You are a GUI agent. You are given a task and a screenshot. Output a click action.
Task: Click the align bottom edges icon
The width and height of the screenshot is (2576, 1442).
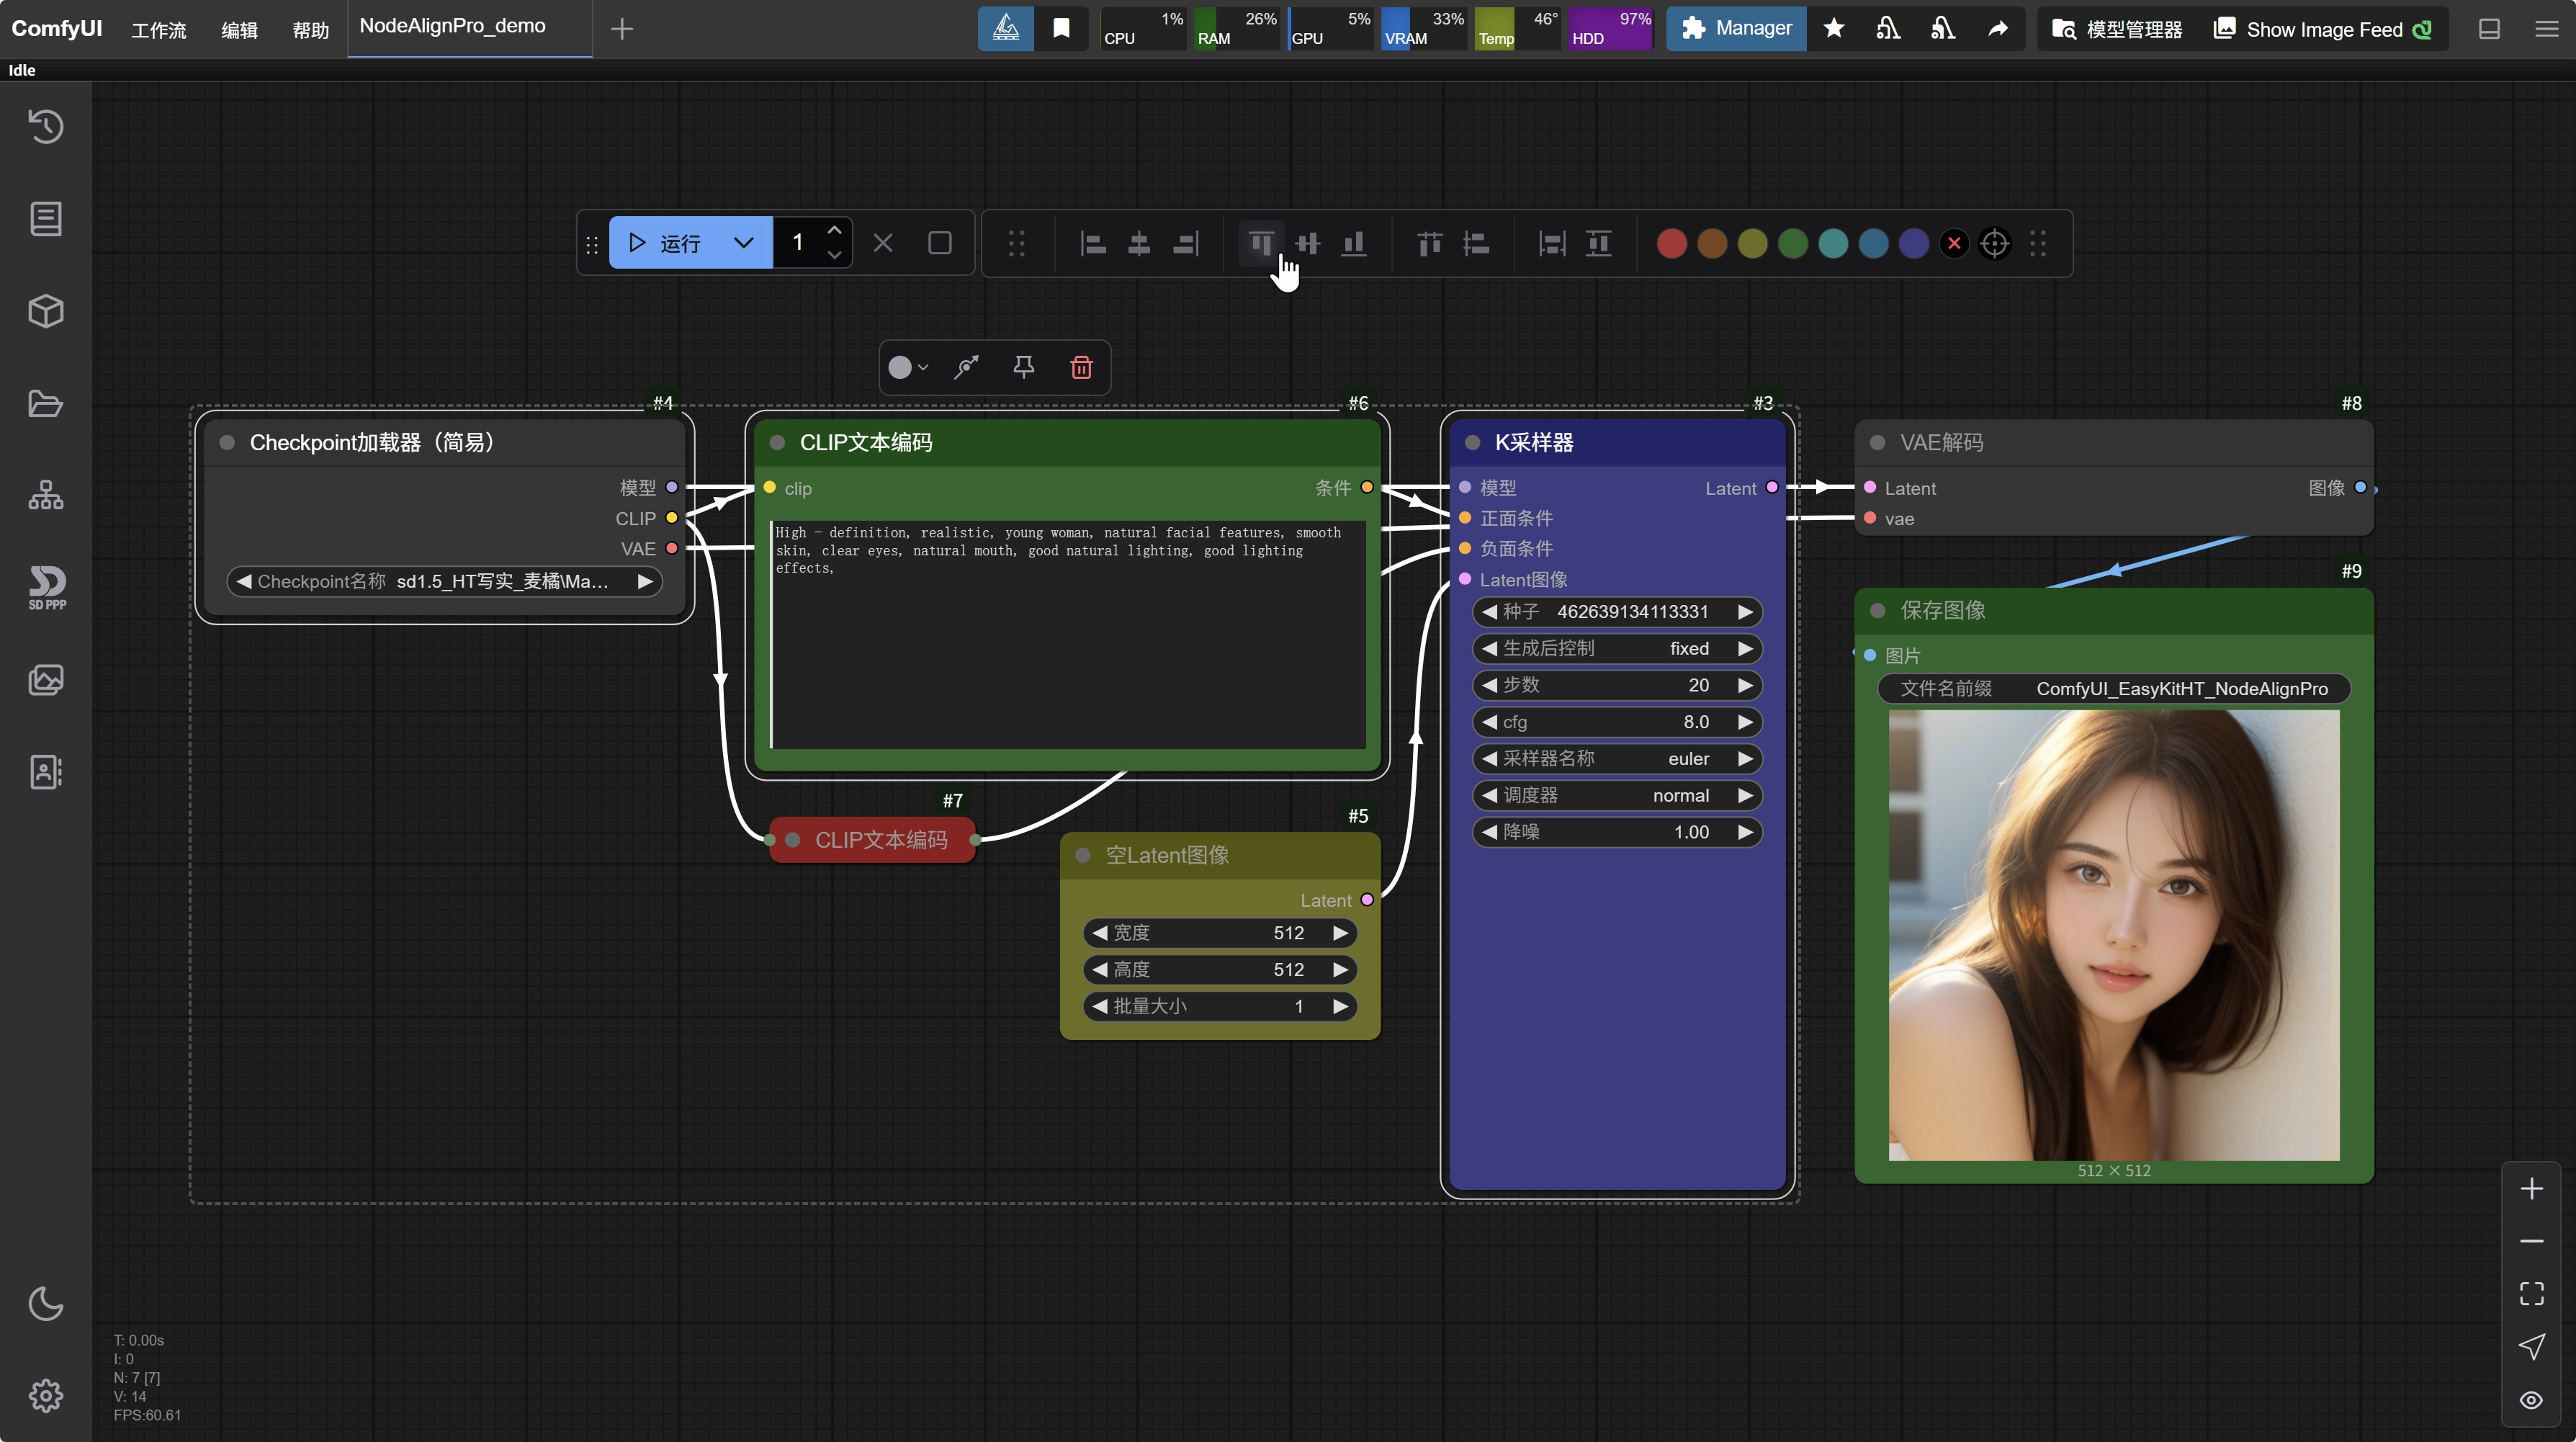(x=1354, y=243)
